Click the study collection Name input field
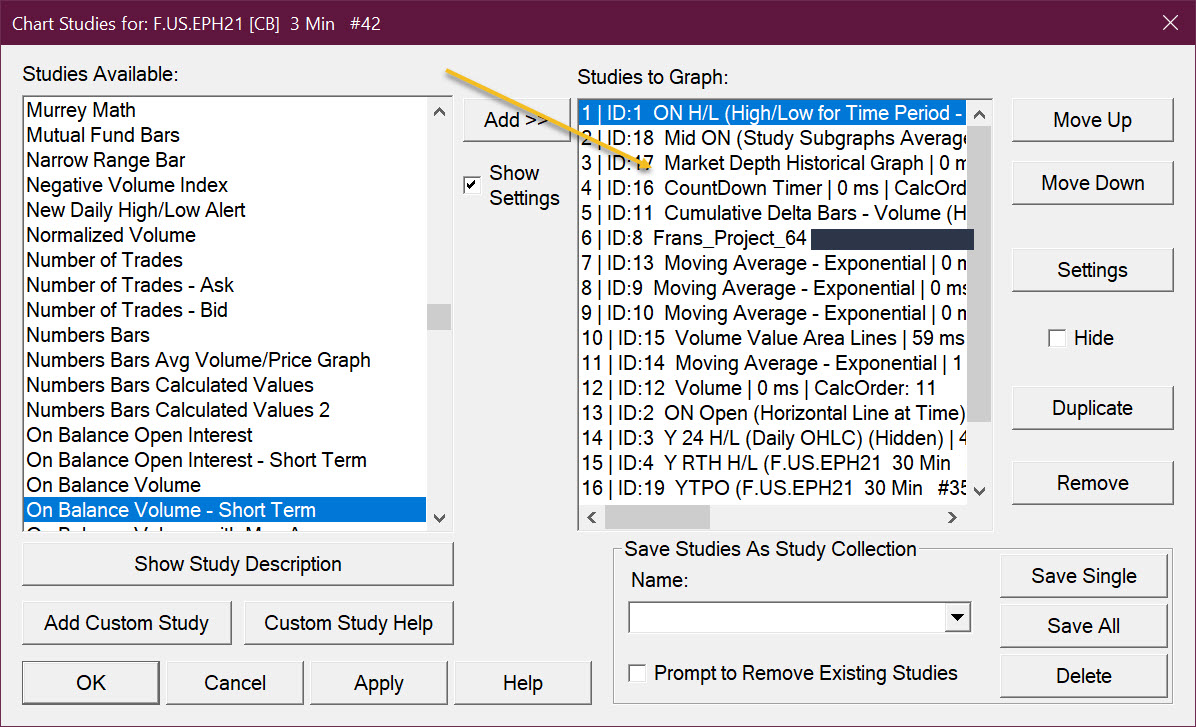 point(786,617)
